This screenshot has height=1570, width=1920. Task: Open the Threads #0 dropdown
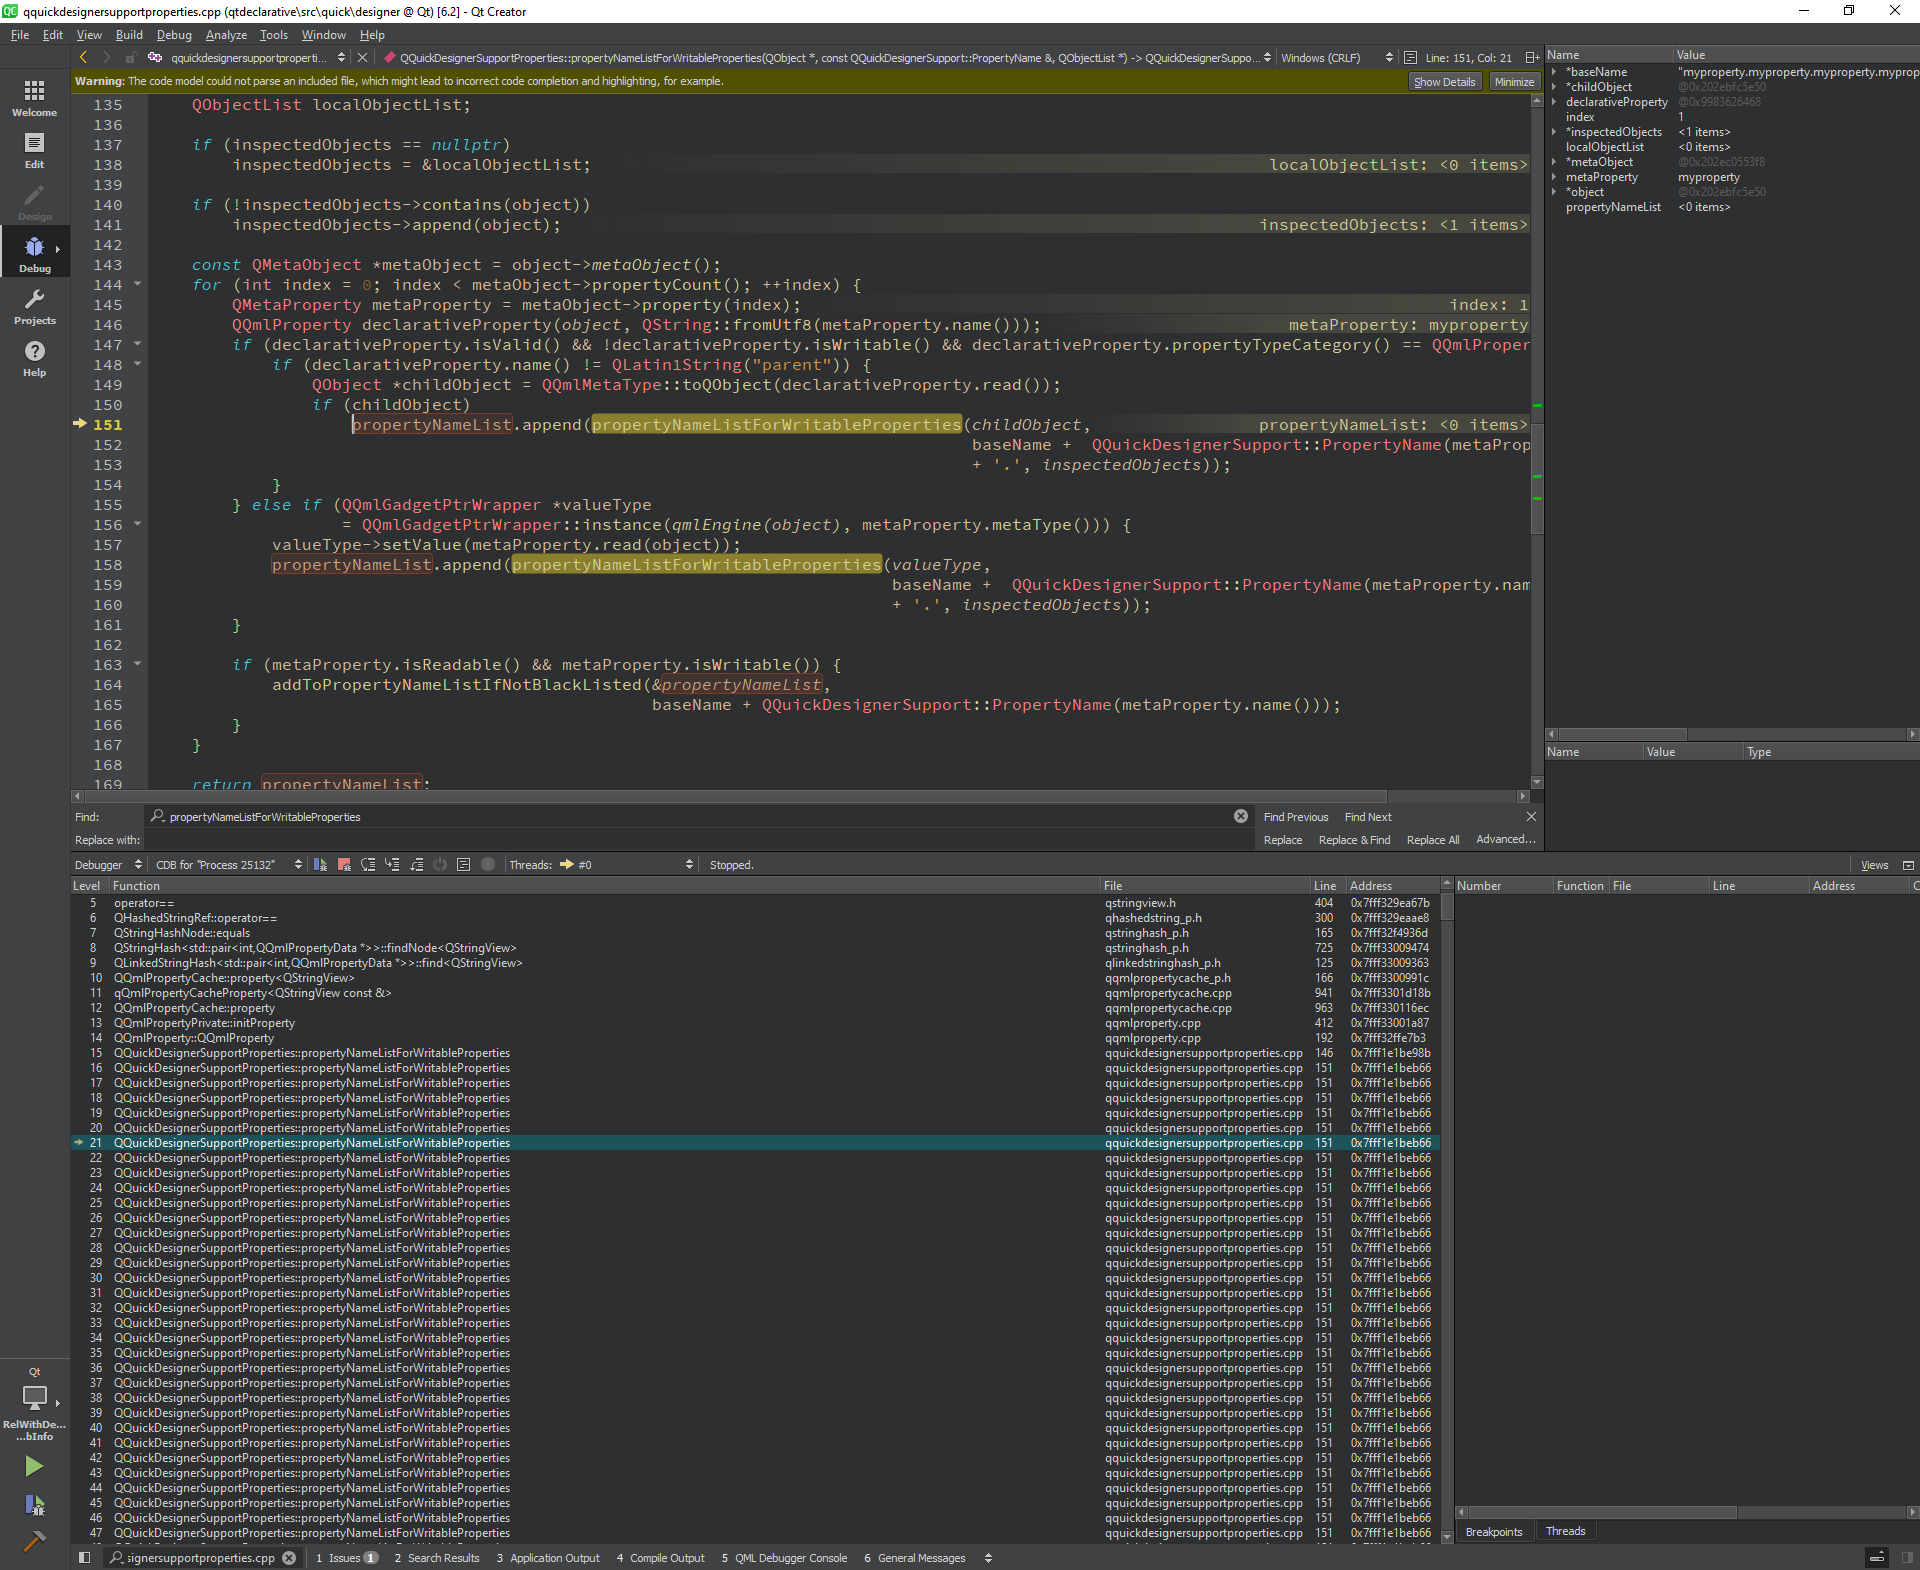tap(626, 865)
